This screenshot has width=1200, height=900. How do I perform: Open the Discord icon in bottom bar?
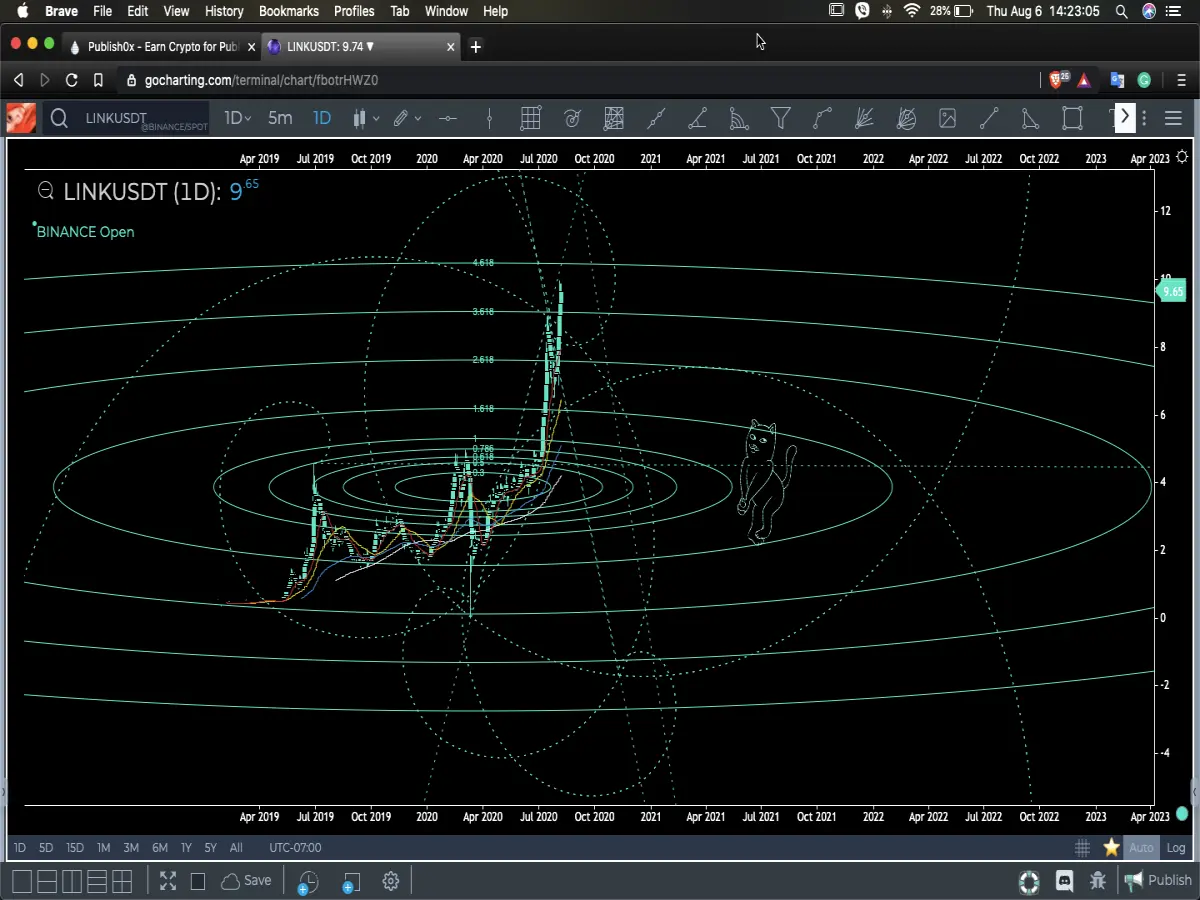[x=1065, y=881]
